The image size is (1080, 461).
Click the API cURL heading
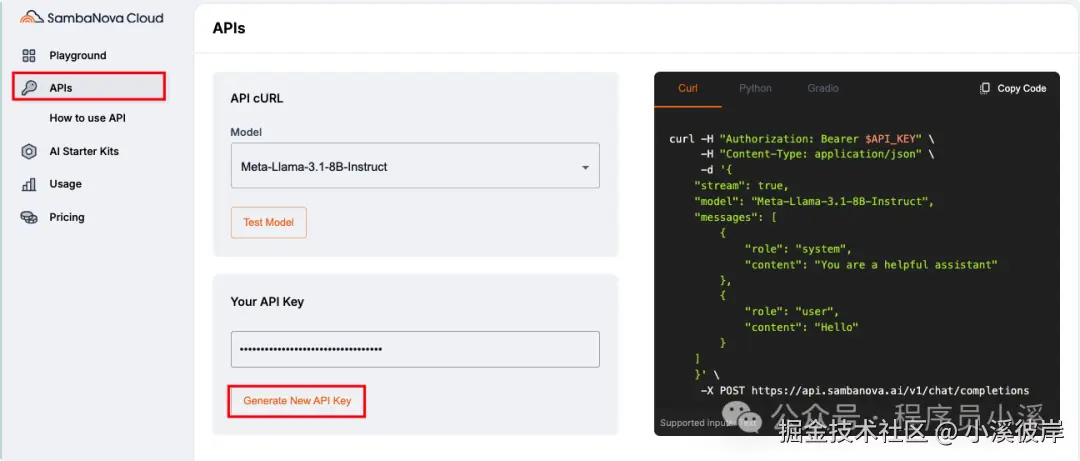click(257, 99)
